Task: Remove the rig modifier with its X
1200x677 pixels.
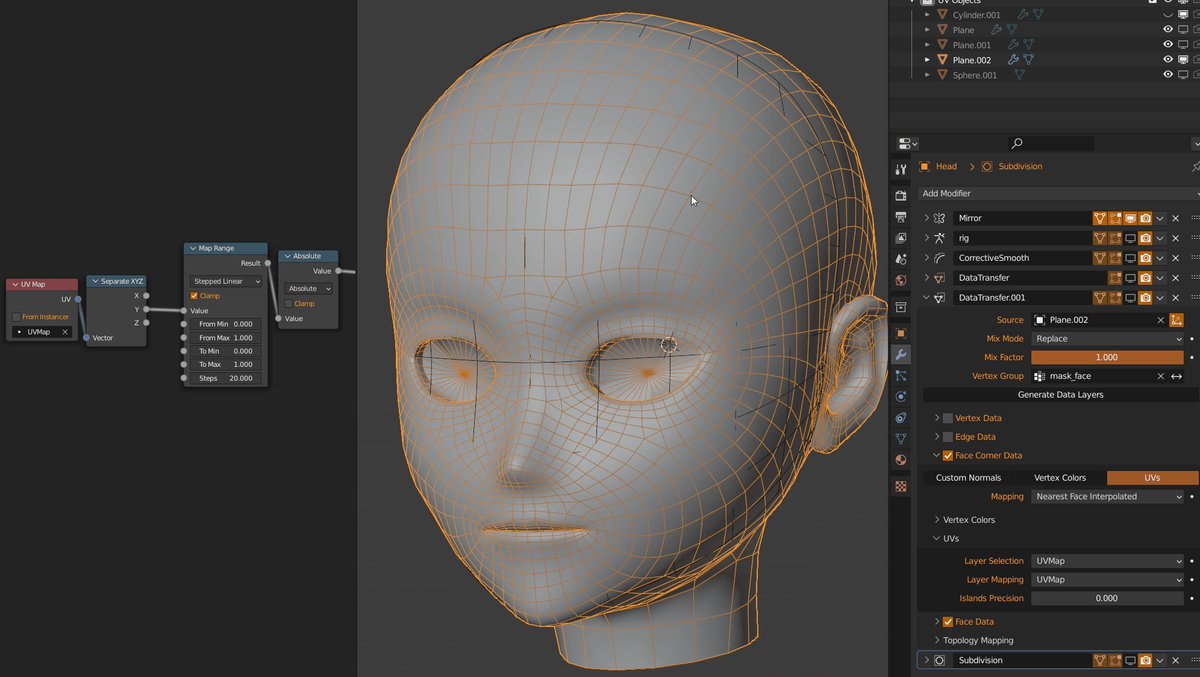Action: (1176, 238)
